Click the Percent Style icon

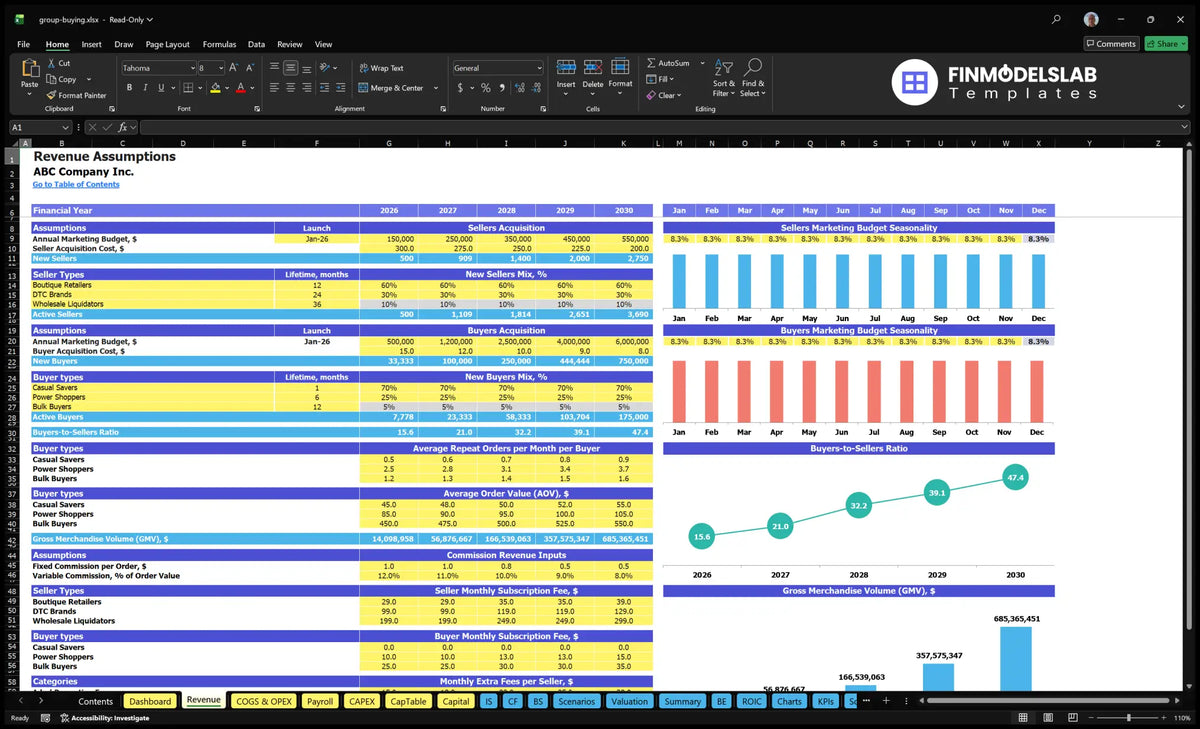point(486,88)
